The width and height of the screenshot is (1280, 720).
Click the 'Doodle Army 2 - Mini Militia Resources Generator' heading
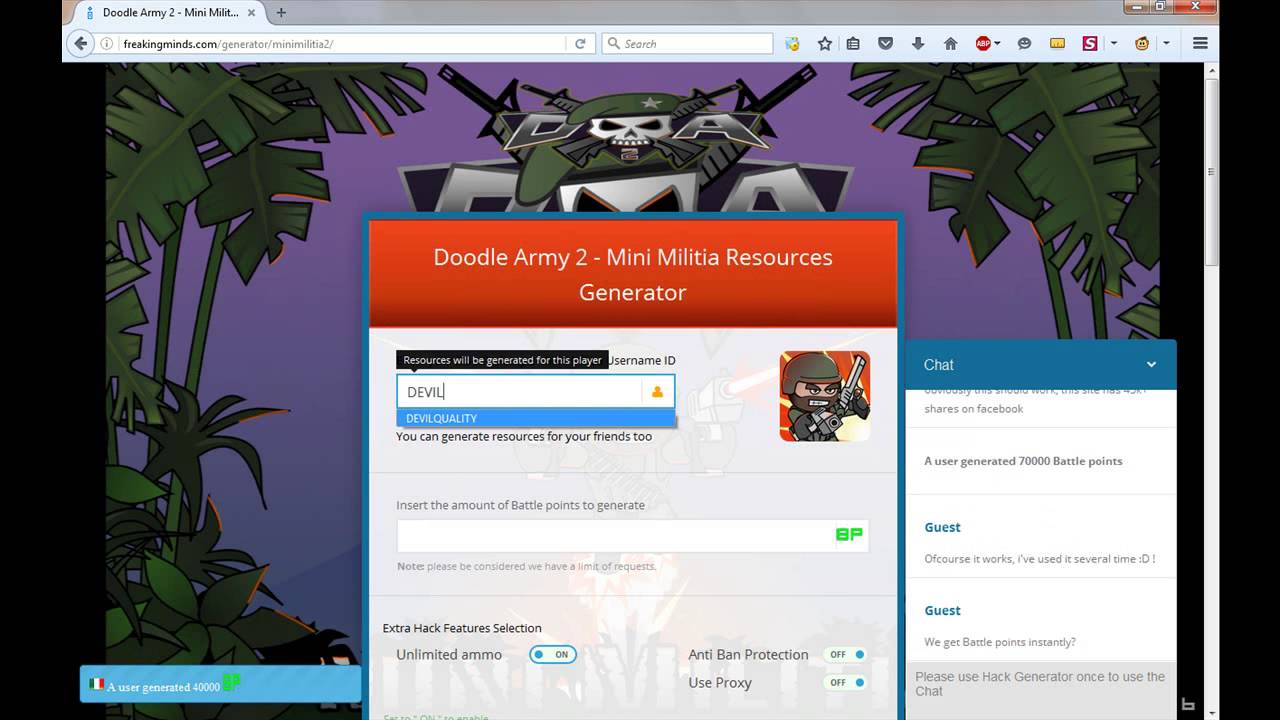[x=633, y=275]
